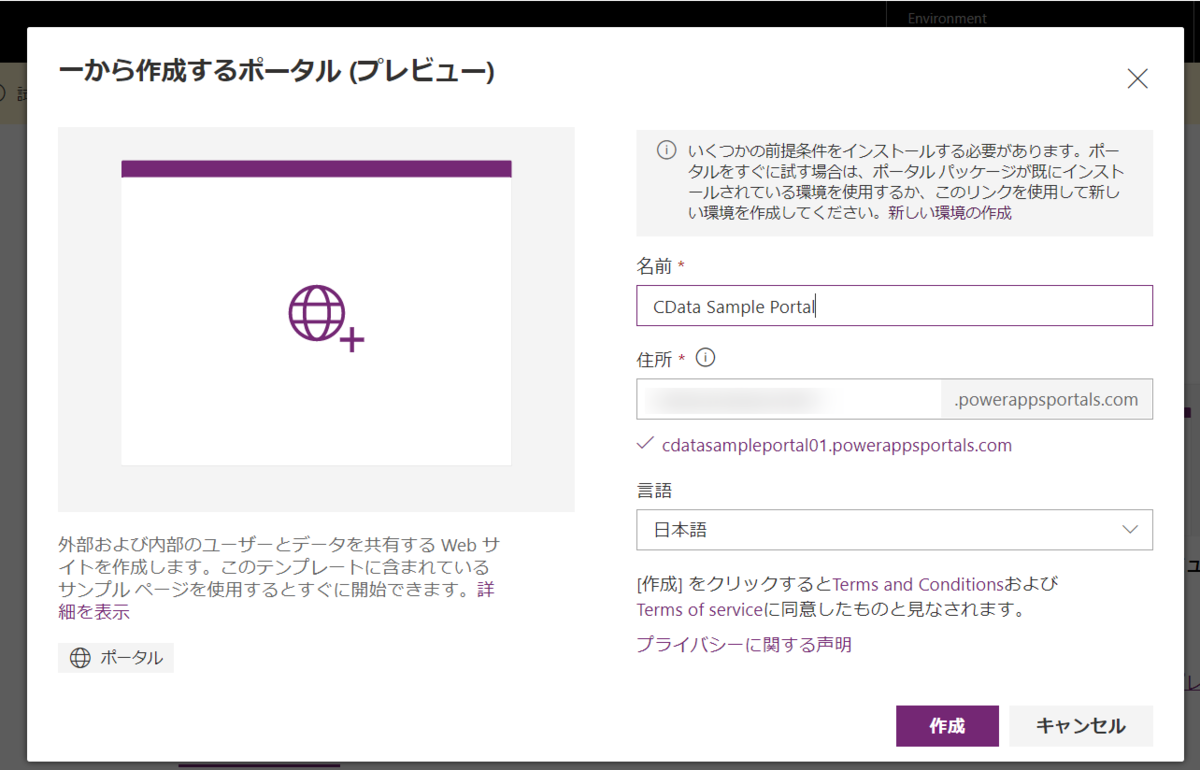1200x770 pixels.
Task: Open the 言語 dropdown showing 日本語
Action: [x=894, y=530]
